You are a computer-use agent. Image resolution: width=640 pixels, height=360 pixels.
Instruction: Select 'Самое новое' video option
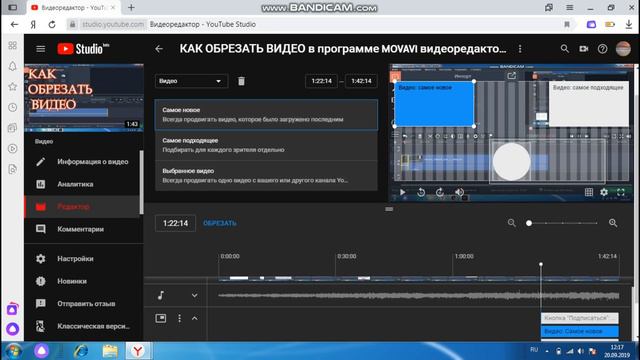266,115
